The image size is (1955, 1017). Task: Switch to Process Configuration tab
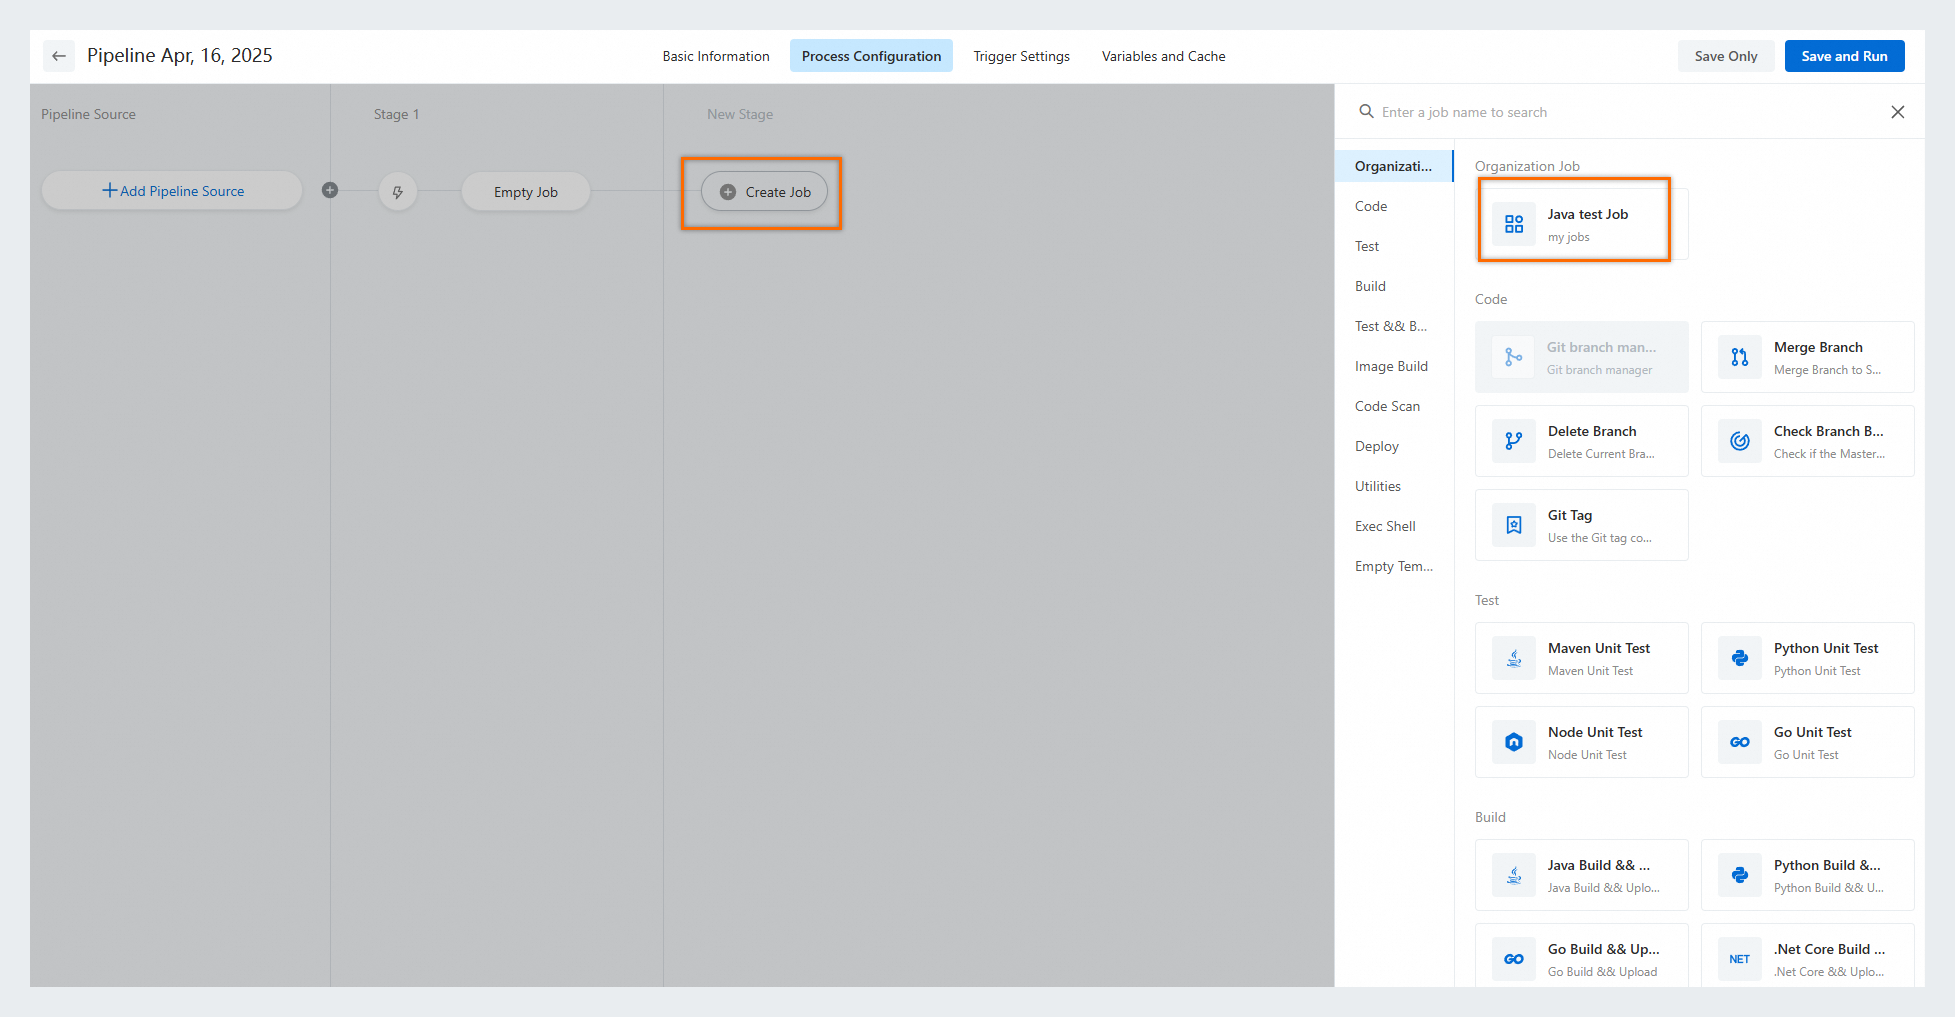(871, 56)
